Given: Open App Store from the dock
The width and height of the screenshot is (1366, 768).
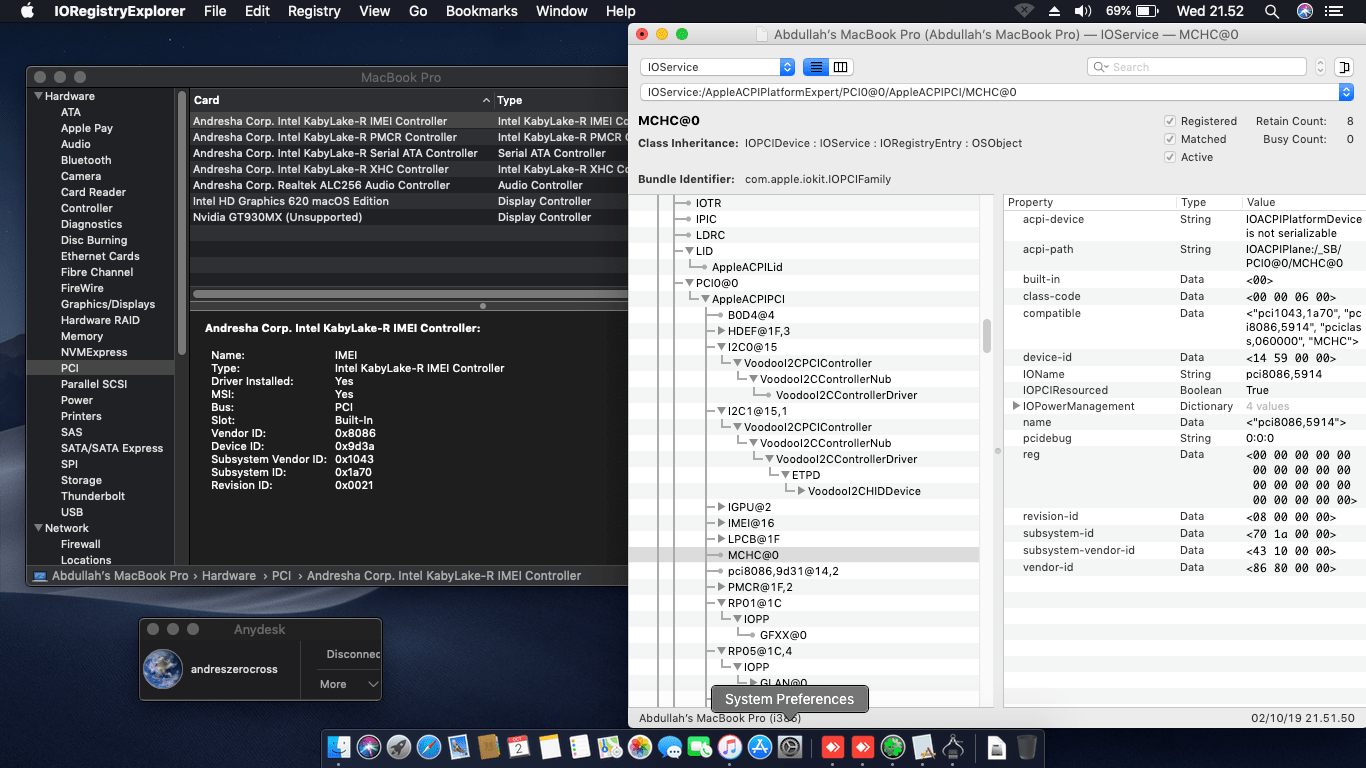Looking at the screenshot, I should pos(760,747).
